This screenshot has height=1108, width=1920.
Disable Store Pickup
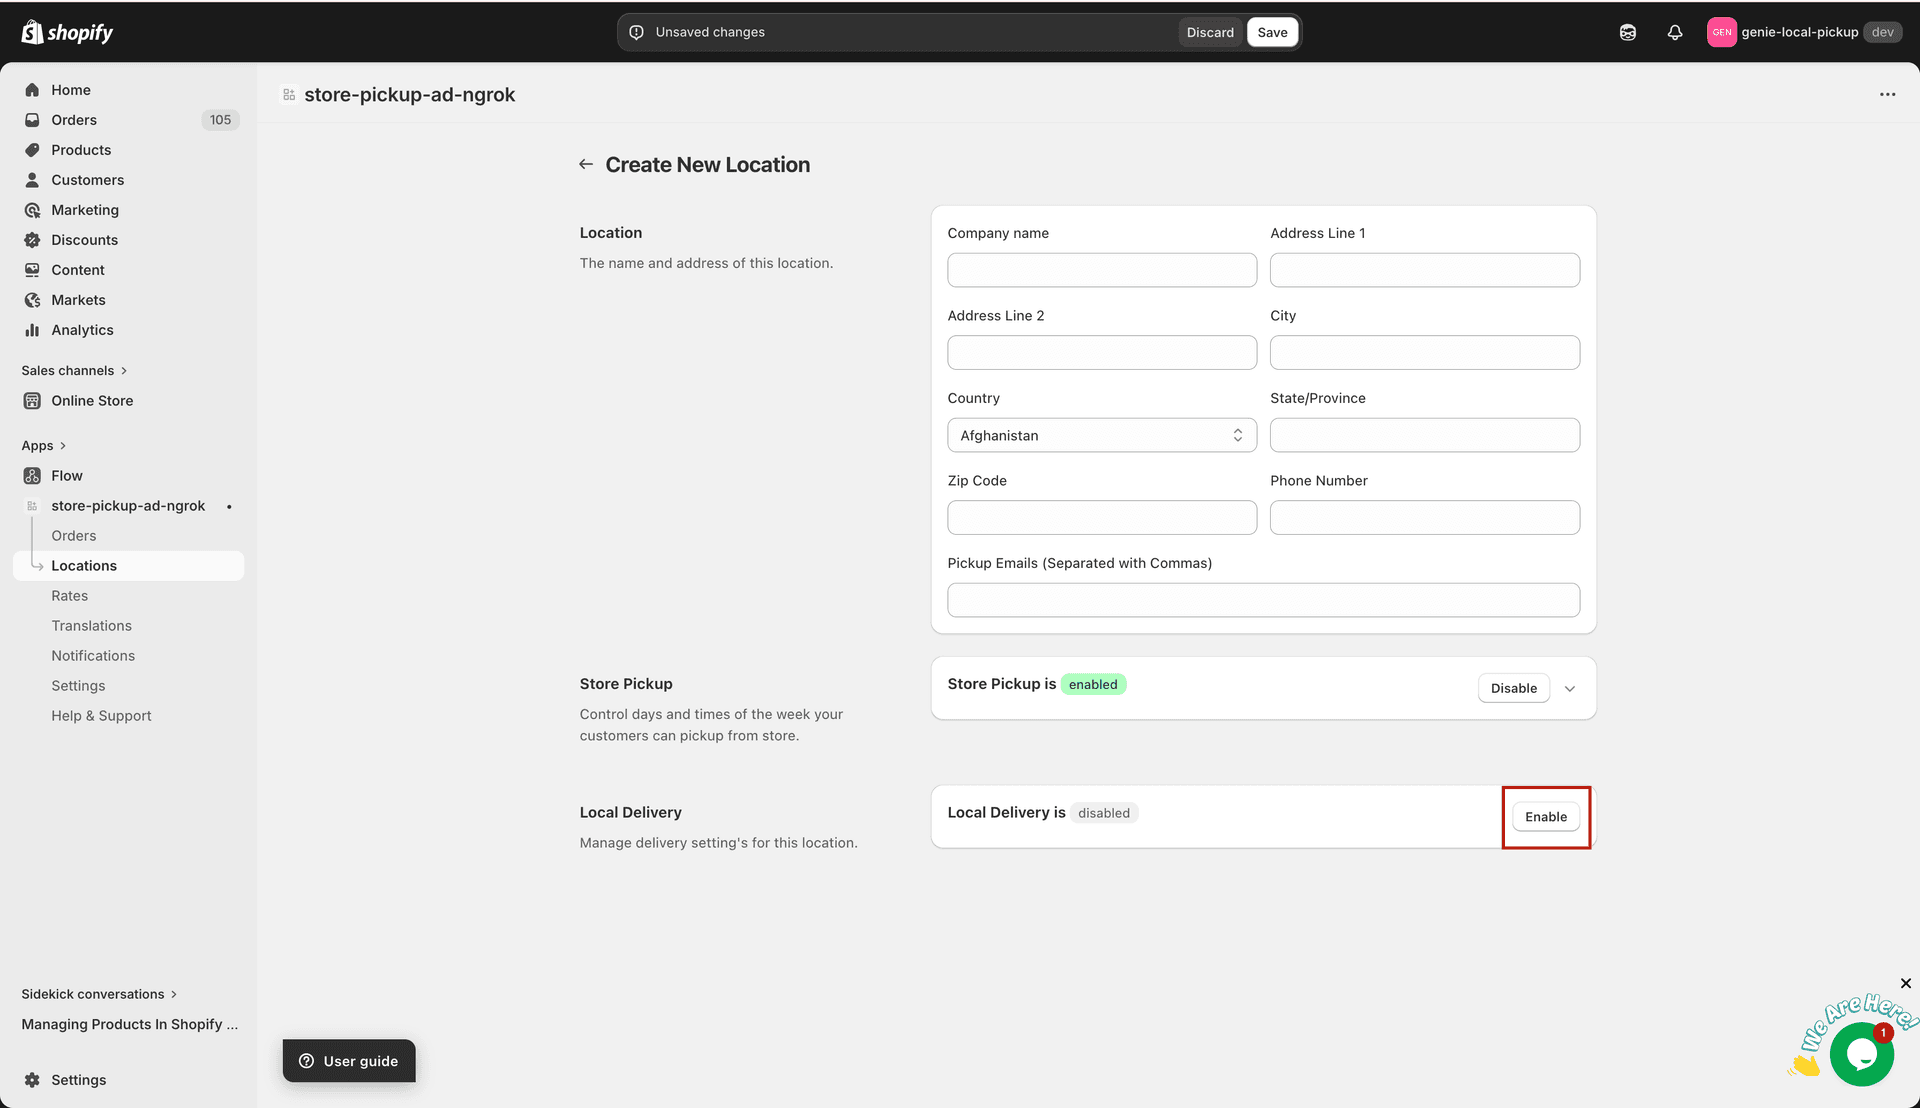click(x=1513, y=688)
